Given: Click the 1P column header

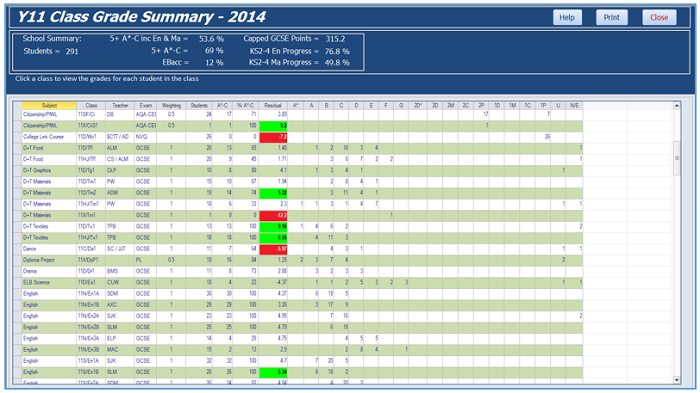Looking at the screenshot, I should [543, 105].
